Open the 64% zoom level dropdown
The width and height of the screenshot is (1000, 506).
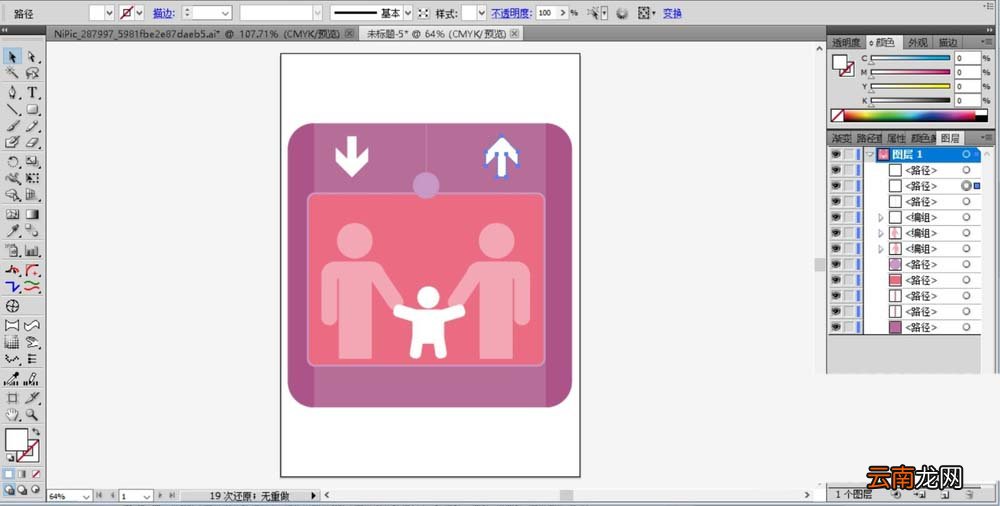pos(85,496)
